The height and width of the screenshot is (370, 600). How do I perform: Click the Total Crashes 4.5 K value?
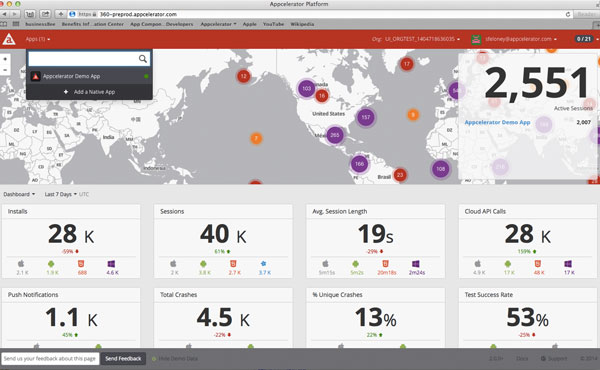pos(223,318)
